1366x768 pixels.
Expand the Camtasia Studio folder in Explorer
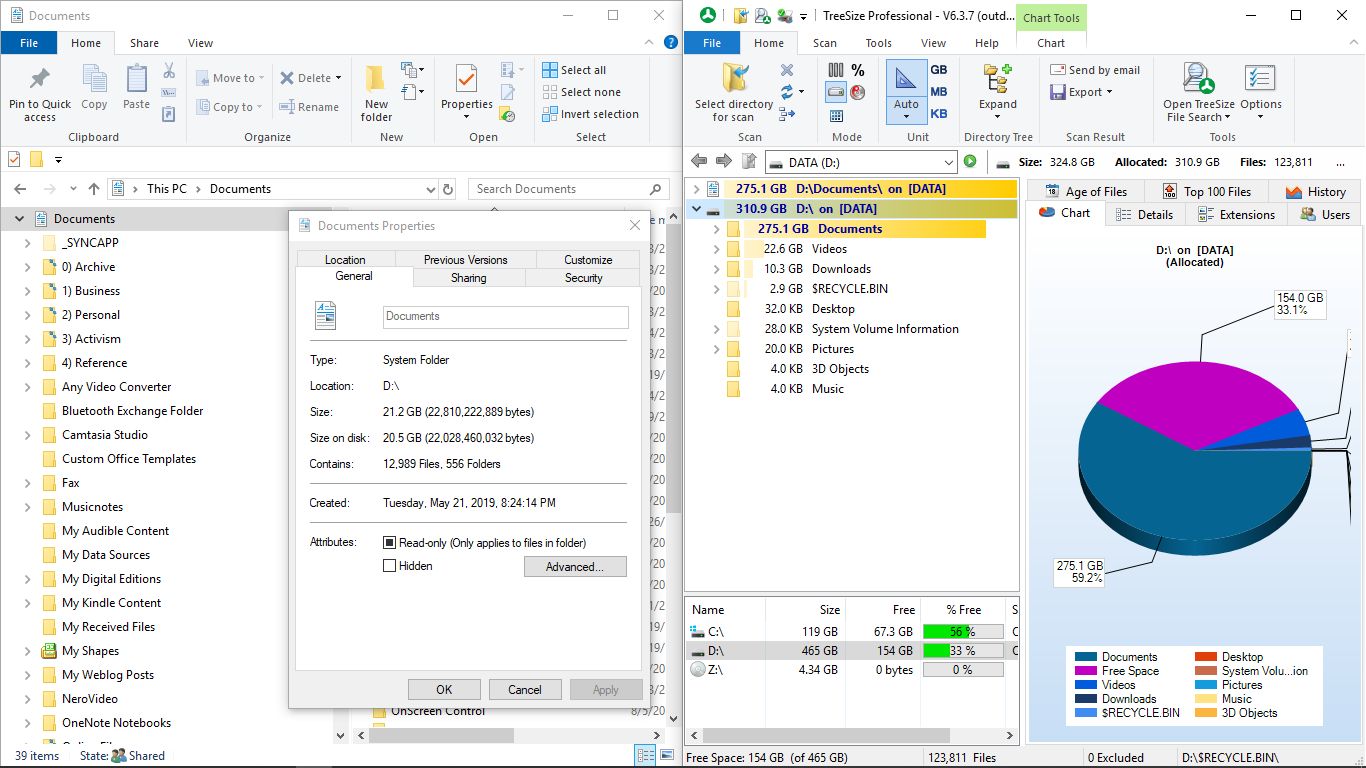tap(27, 435)
